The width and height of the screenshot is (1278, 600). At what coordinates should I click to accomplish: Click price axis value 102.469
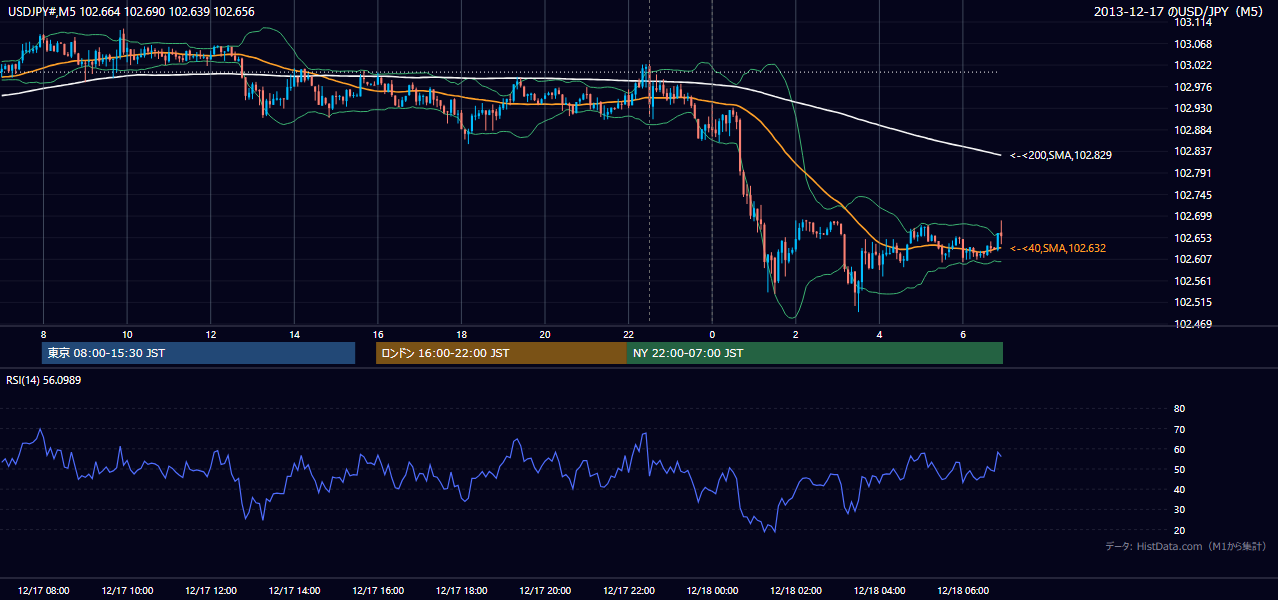tap(1192, 324)
